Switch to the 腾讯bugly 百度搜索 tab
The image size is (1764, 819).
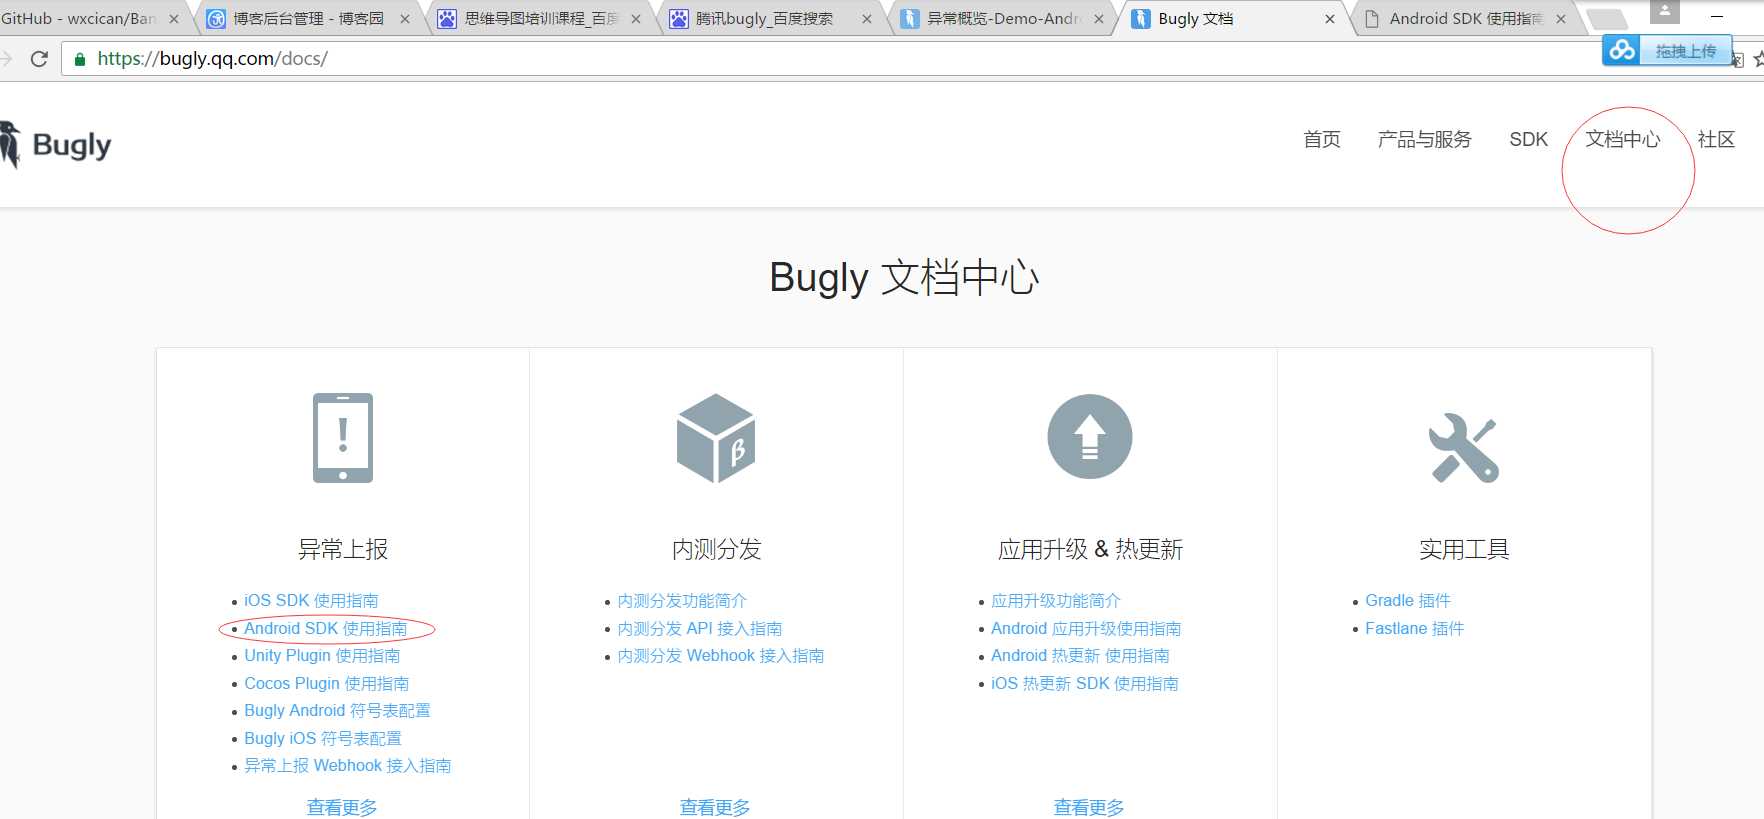tap(770, 19)
